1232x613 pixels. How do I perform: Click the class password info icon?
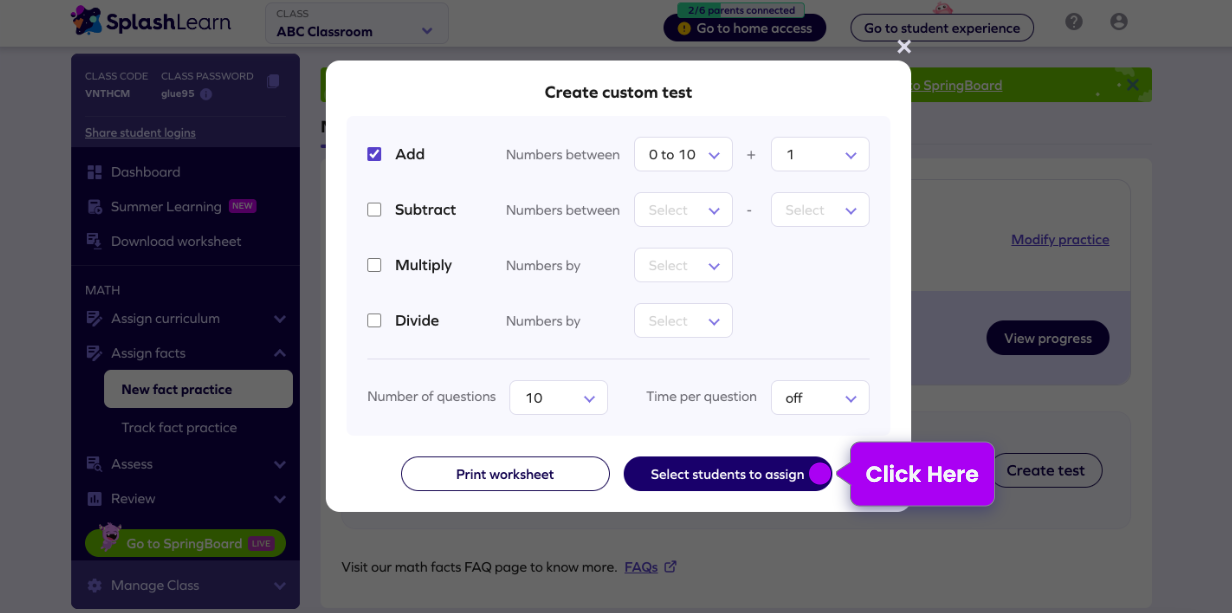coord(206,94)
